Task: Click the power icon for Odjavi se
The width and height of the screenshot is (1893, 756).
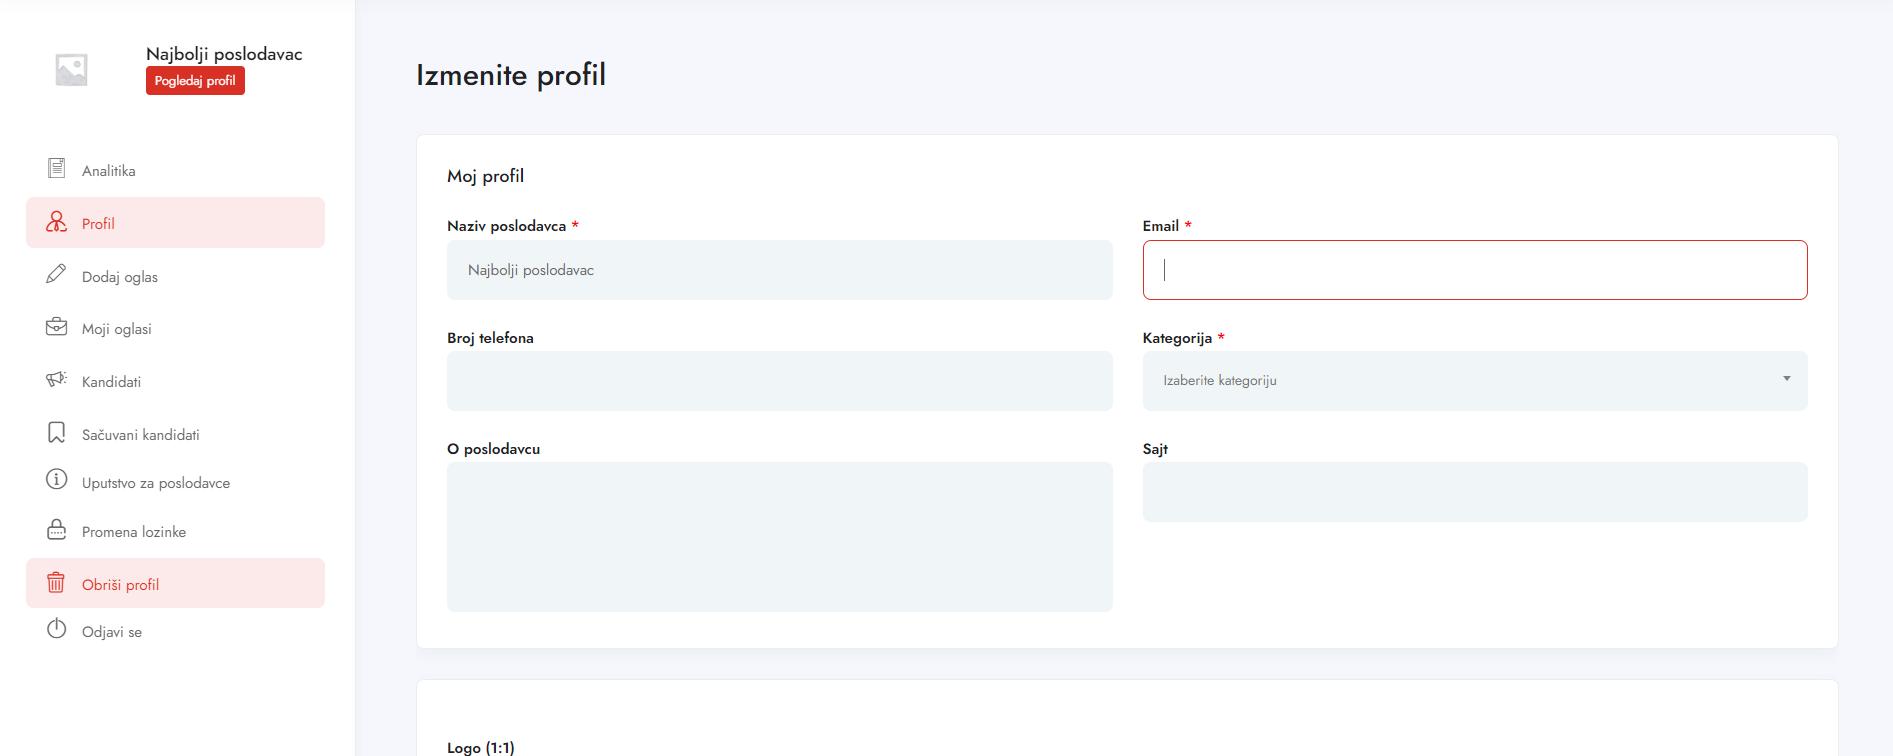Action: click(57, 630)
